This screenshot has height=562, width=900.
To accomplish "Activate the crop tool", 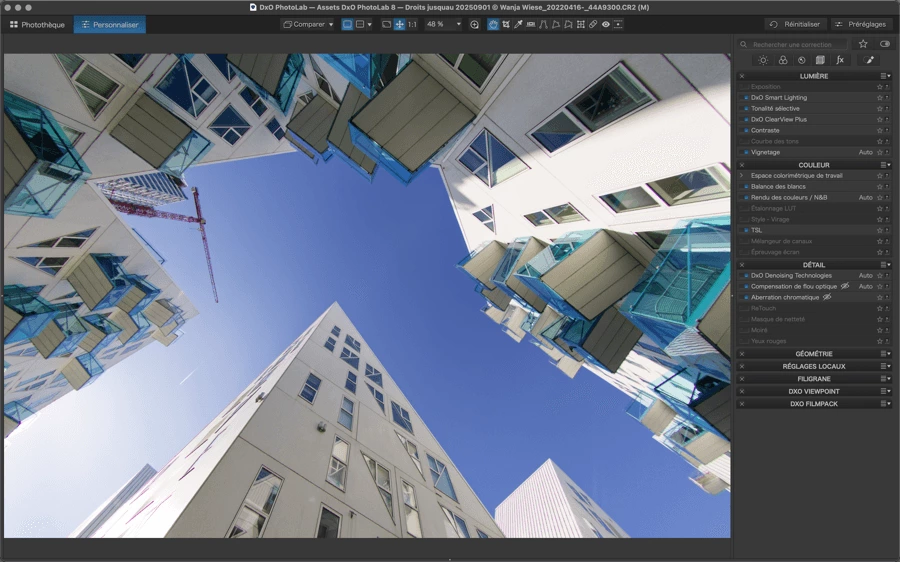I will tap(506, 25).
